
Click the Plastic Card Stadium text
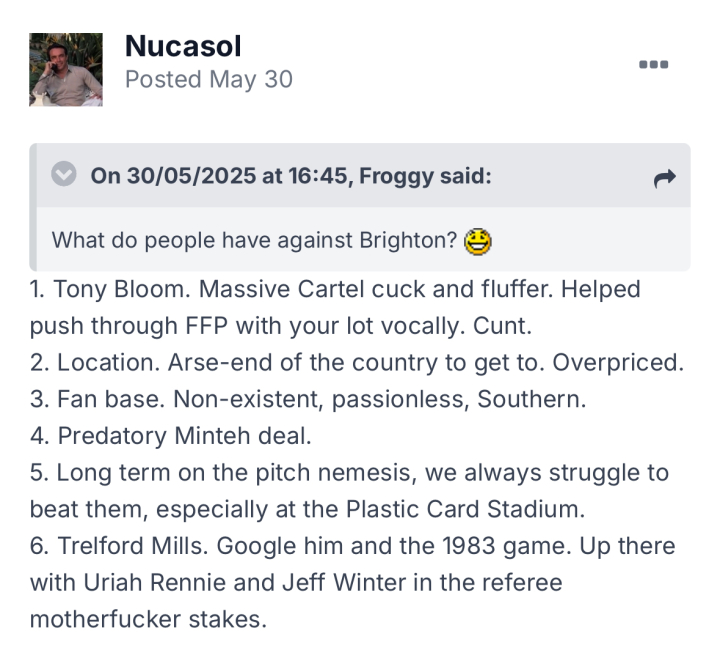click(465, 509)
